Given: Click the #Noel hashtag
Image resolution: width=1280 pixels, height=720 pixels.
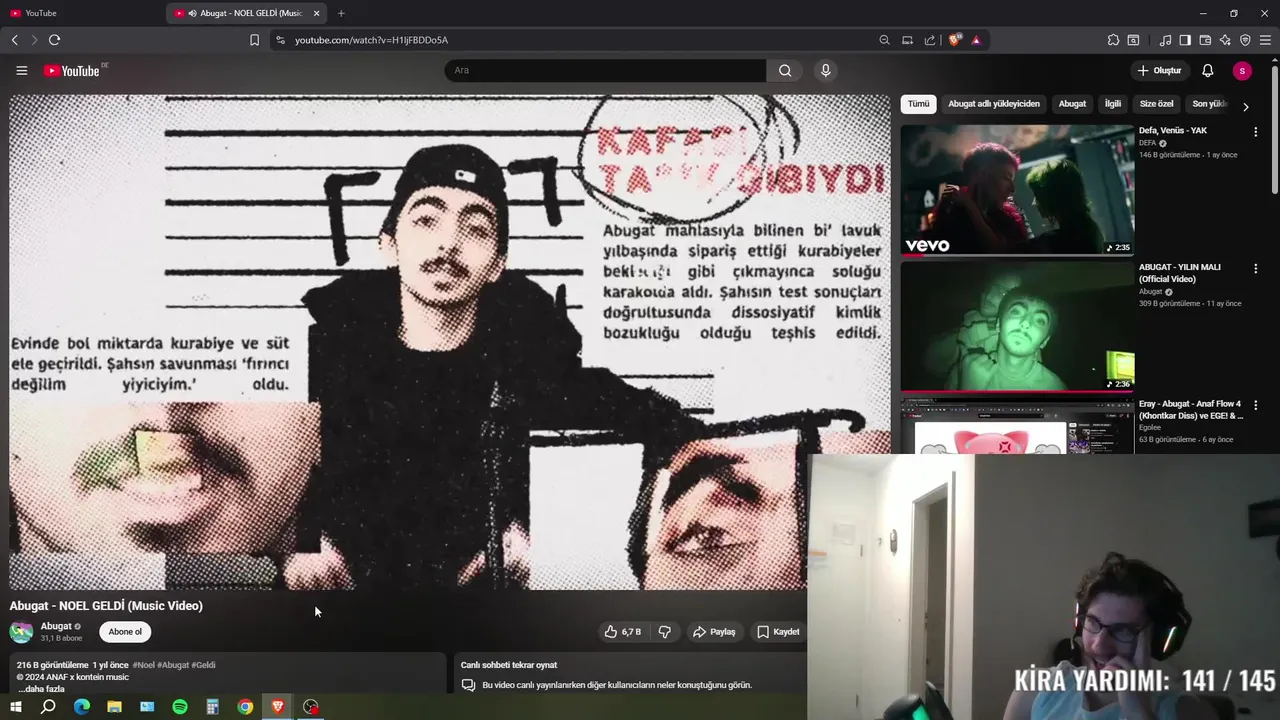Looking at the screenshot, I should click(x=144, y=665).
